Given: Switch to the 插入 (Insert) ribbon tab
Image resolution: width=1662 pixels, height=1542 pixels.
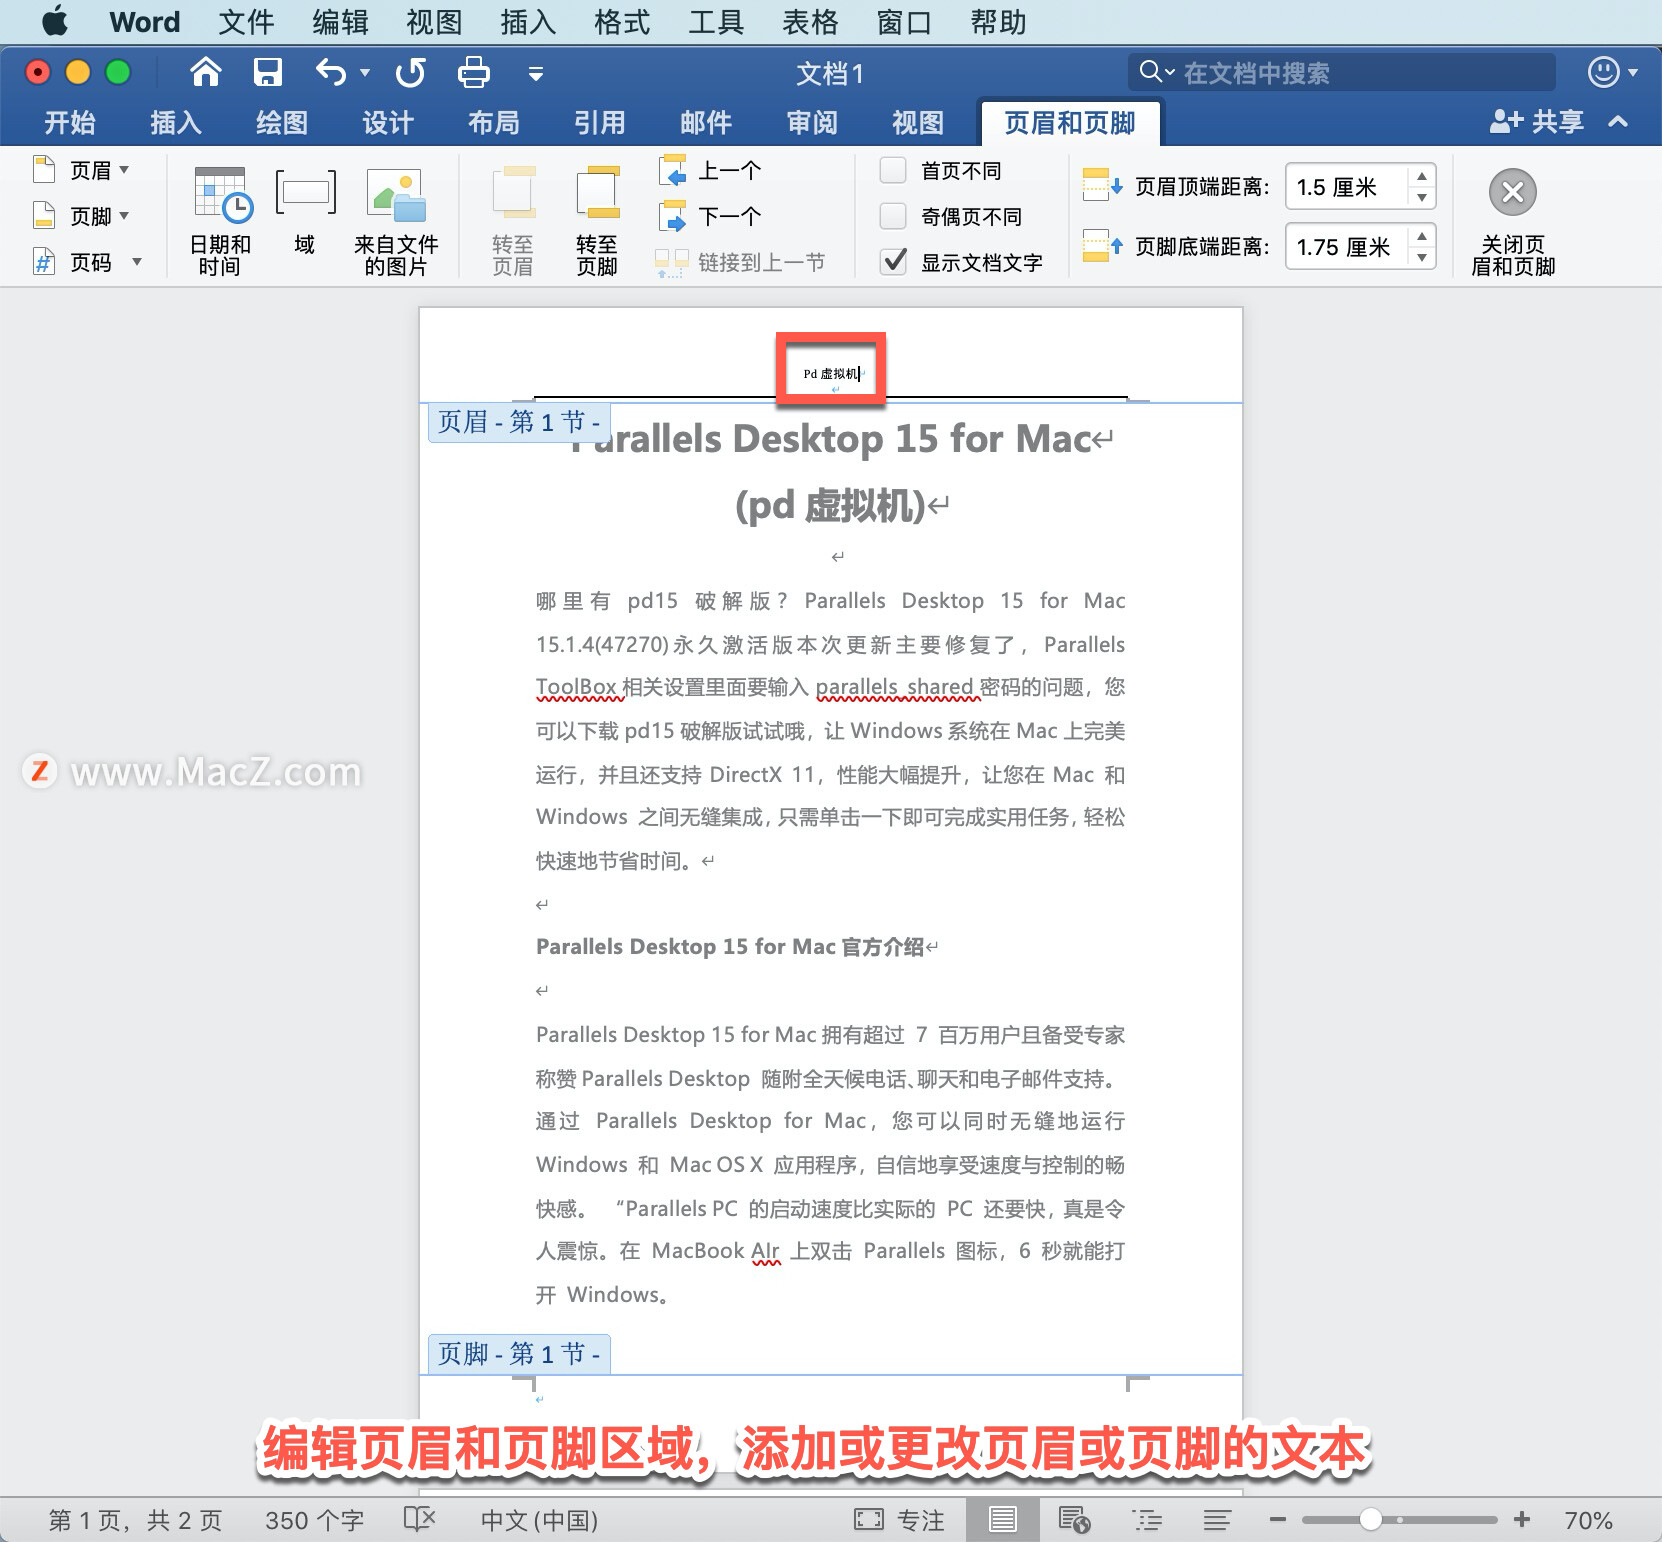Looking at the screenshot, I should click(x=176, y=123).
